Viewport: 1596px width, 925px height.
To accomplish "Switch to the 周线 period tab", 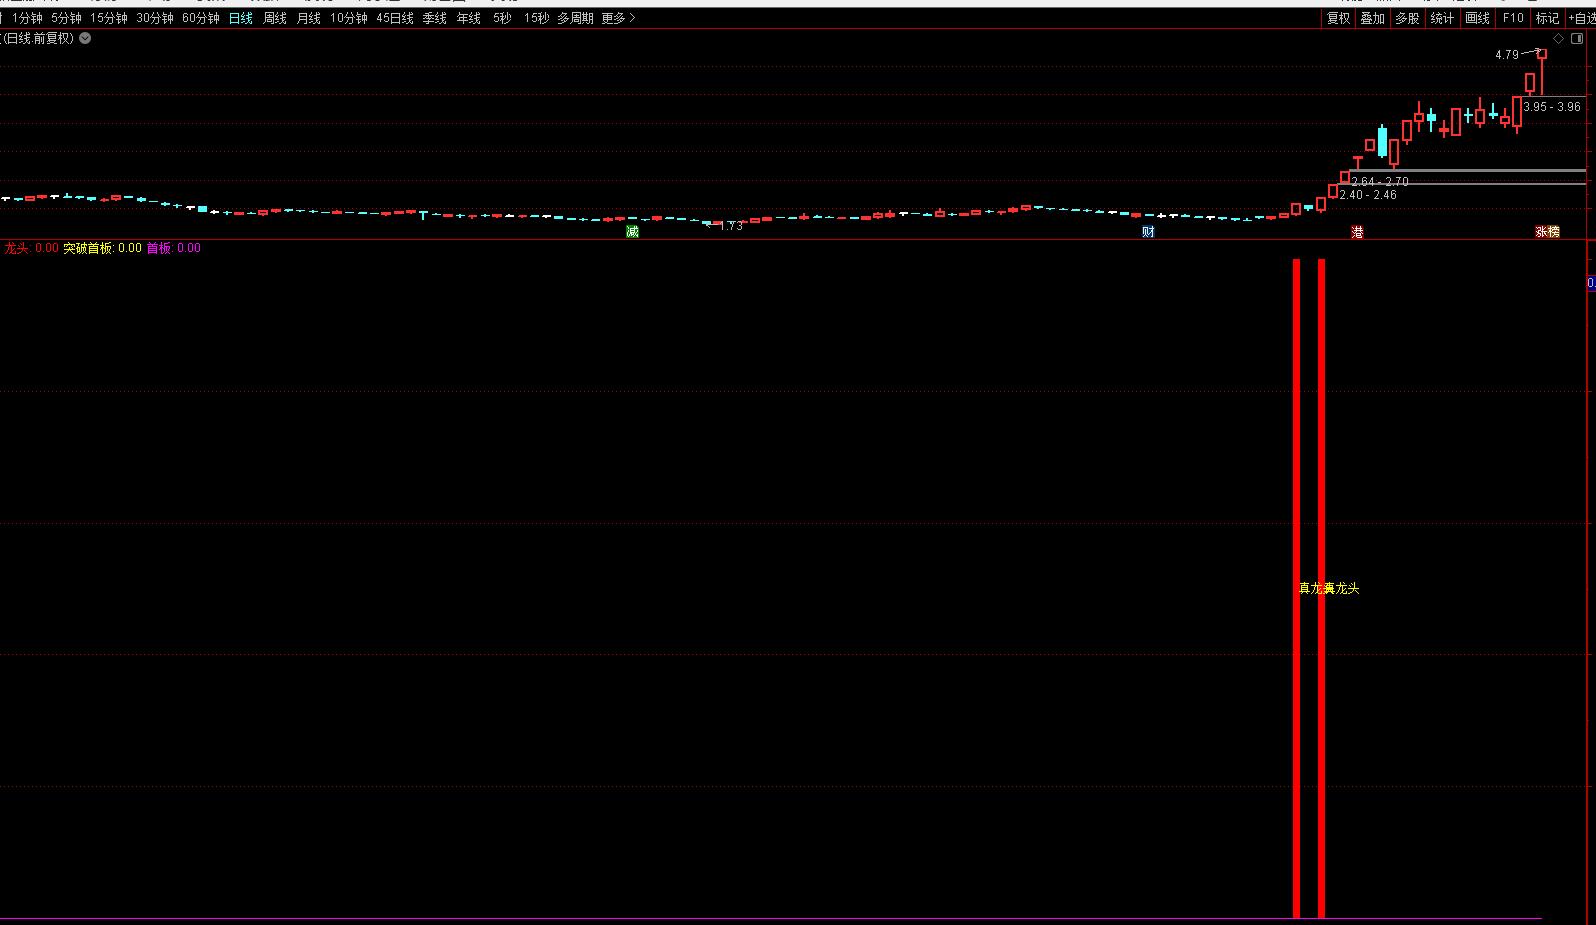I will click(x=274, y=18).
